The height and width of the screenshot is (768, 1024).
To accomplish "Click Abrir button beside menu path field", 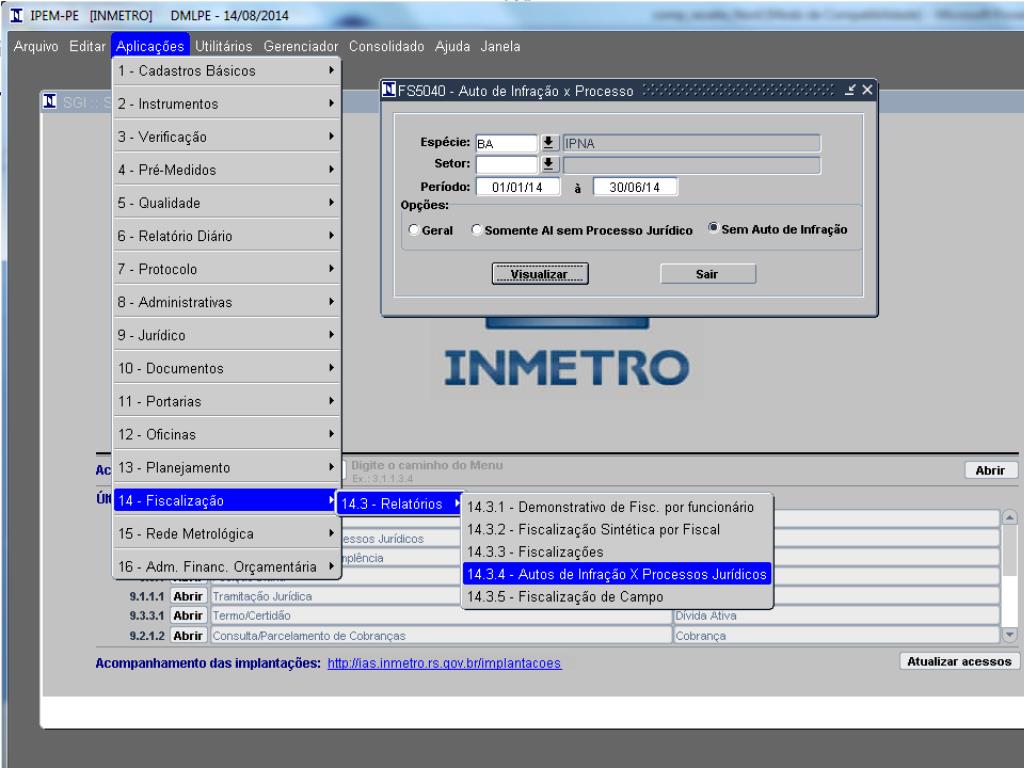I will [990, 470].
